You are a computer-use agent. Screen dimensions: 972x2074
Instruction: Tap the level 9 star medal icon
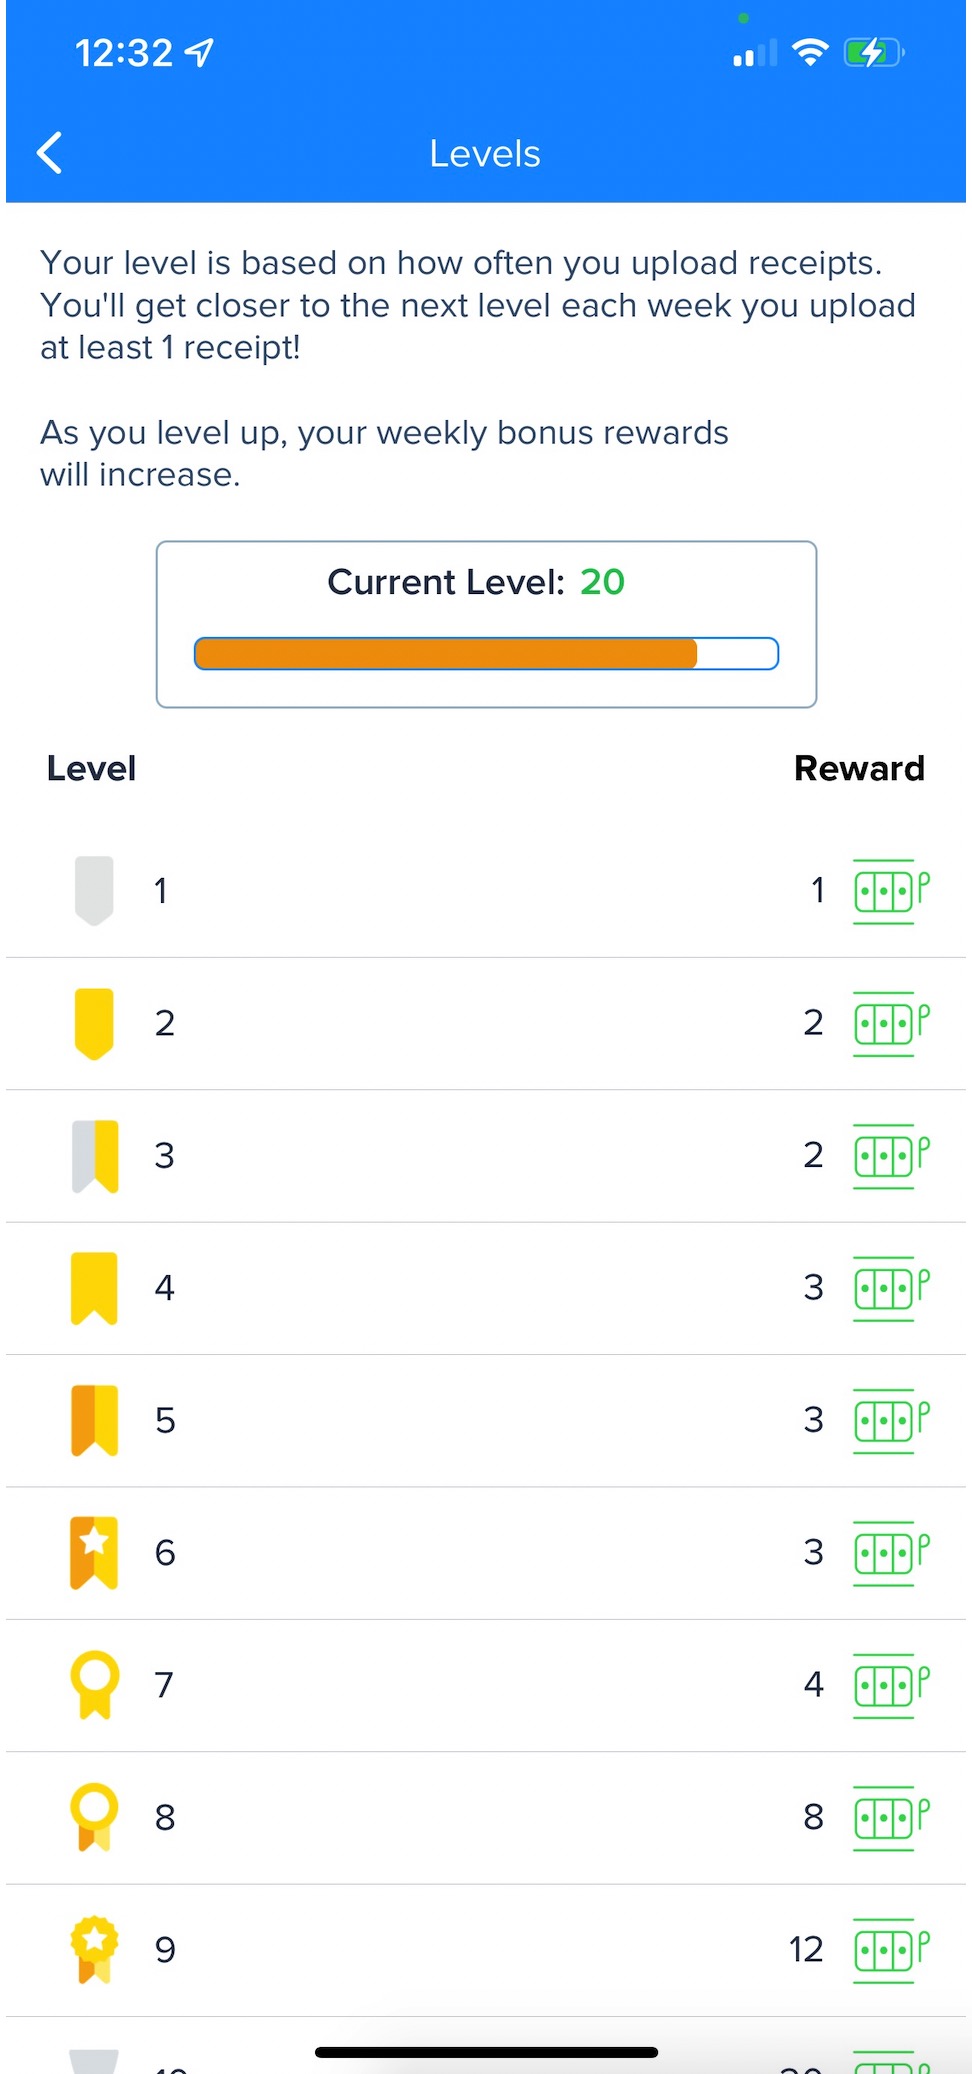tap(94, 1948)
